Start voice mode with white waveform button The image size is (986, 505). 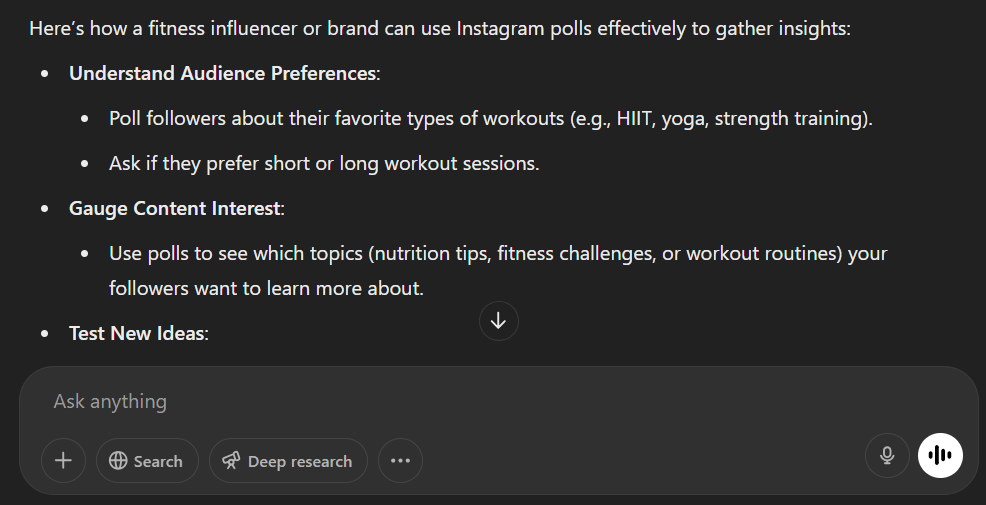[940, 455]
